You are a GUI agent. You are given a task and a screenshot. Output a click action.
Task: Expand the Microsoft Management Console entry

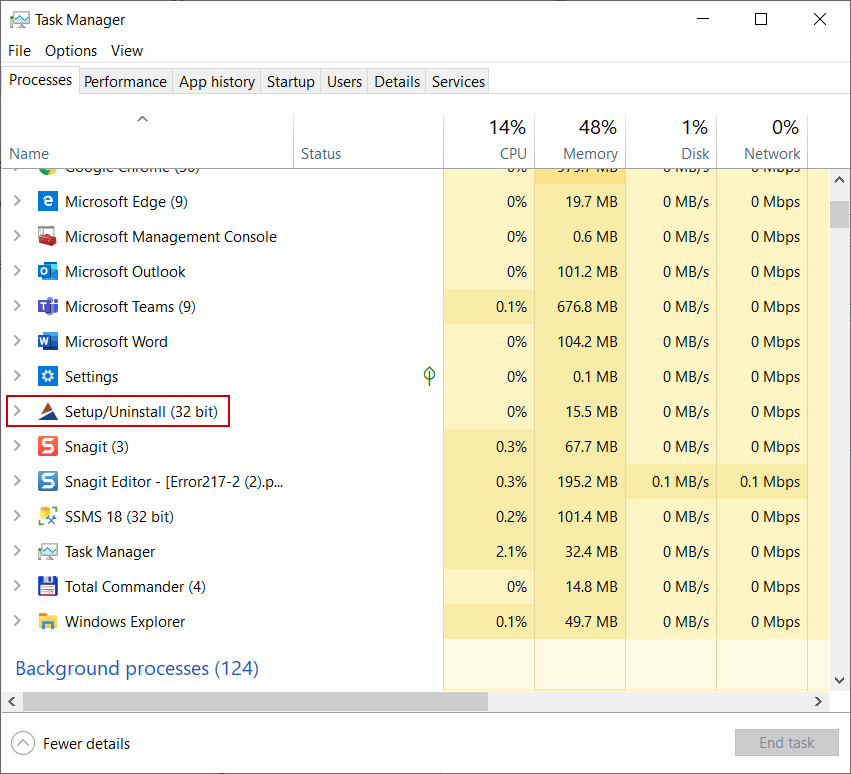click(x=17, y=236)
